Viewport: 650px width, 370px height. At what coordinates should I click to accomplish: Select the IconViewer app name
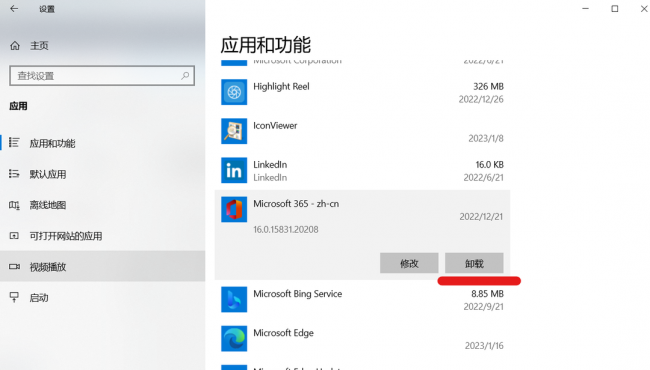(x=275, y=126)
